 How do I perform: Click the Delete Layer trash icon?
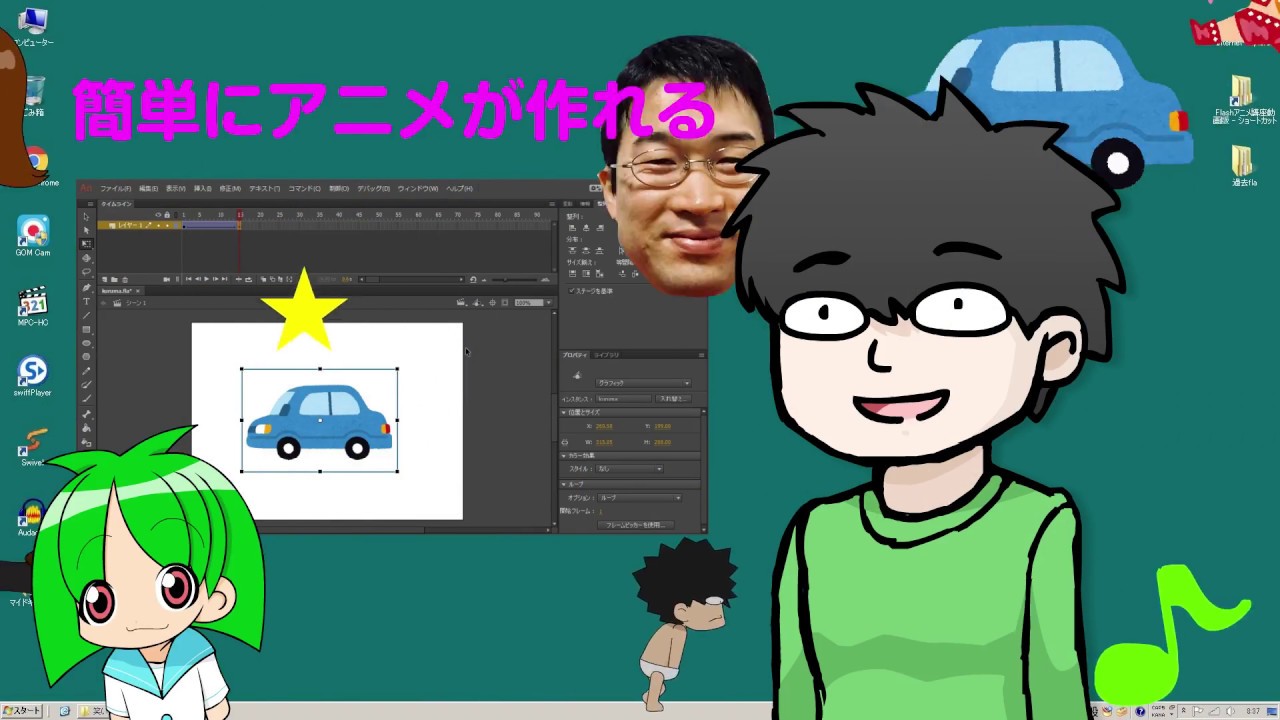click(x=125, y=280)
